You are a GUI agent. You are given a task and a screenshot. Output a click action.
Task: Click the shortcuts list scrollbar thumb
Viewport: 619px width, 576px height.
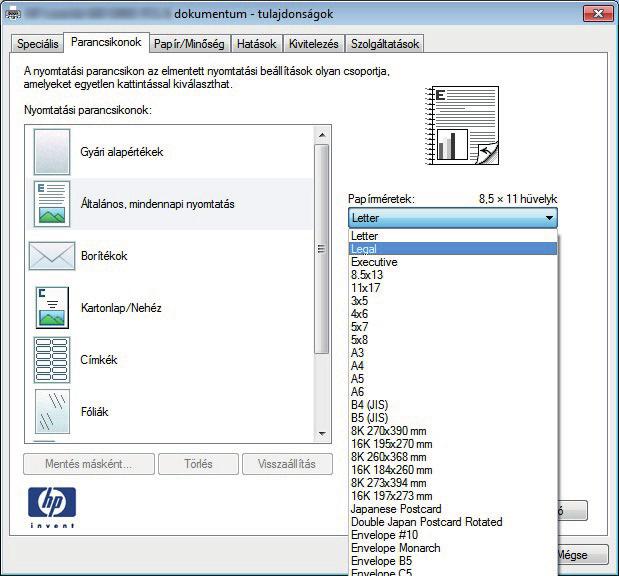click(x=322, y=249)
